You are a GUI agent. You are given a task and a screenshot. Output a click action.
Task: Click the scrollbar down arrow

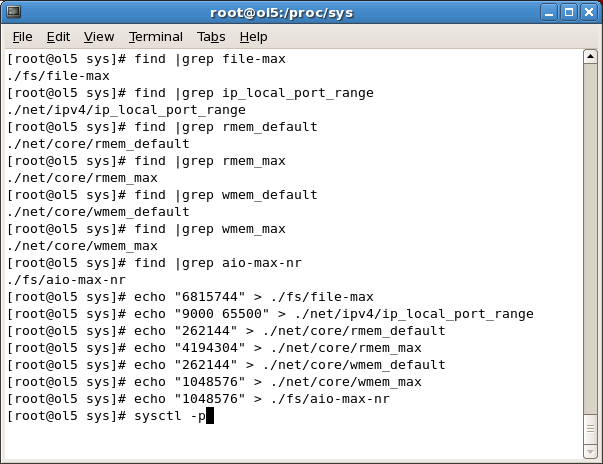point(590,451)
